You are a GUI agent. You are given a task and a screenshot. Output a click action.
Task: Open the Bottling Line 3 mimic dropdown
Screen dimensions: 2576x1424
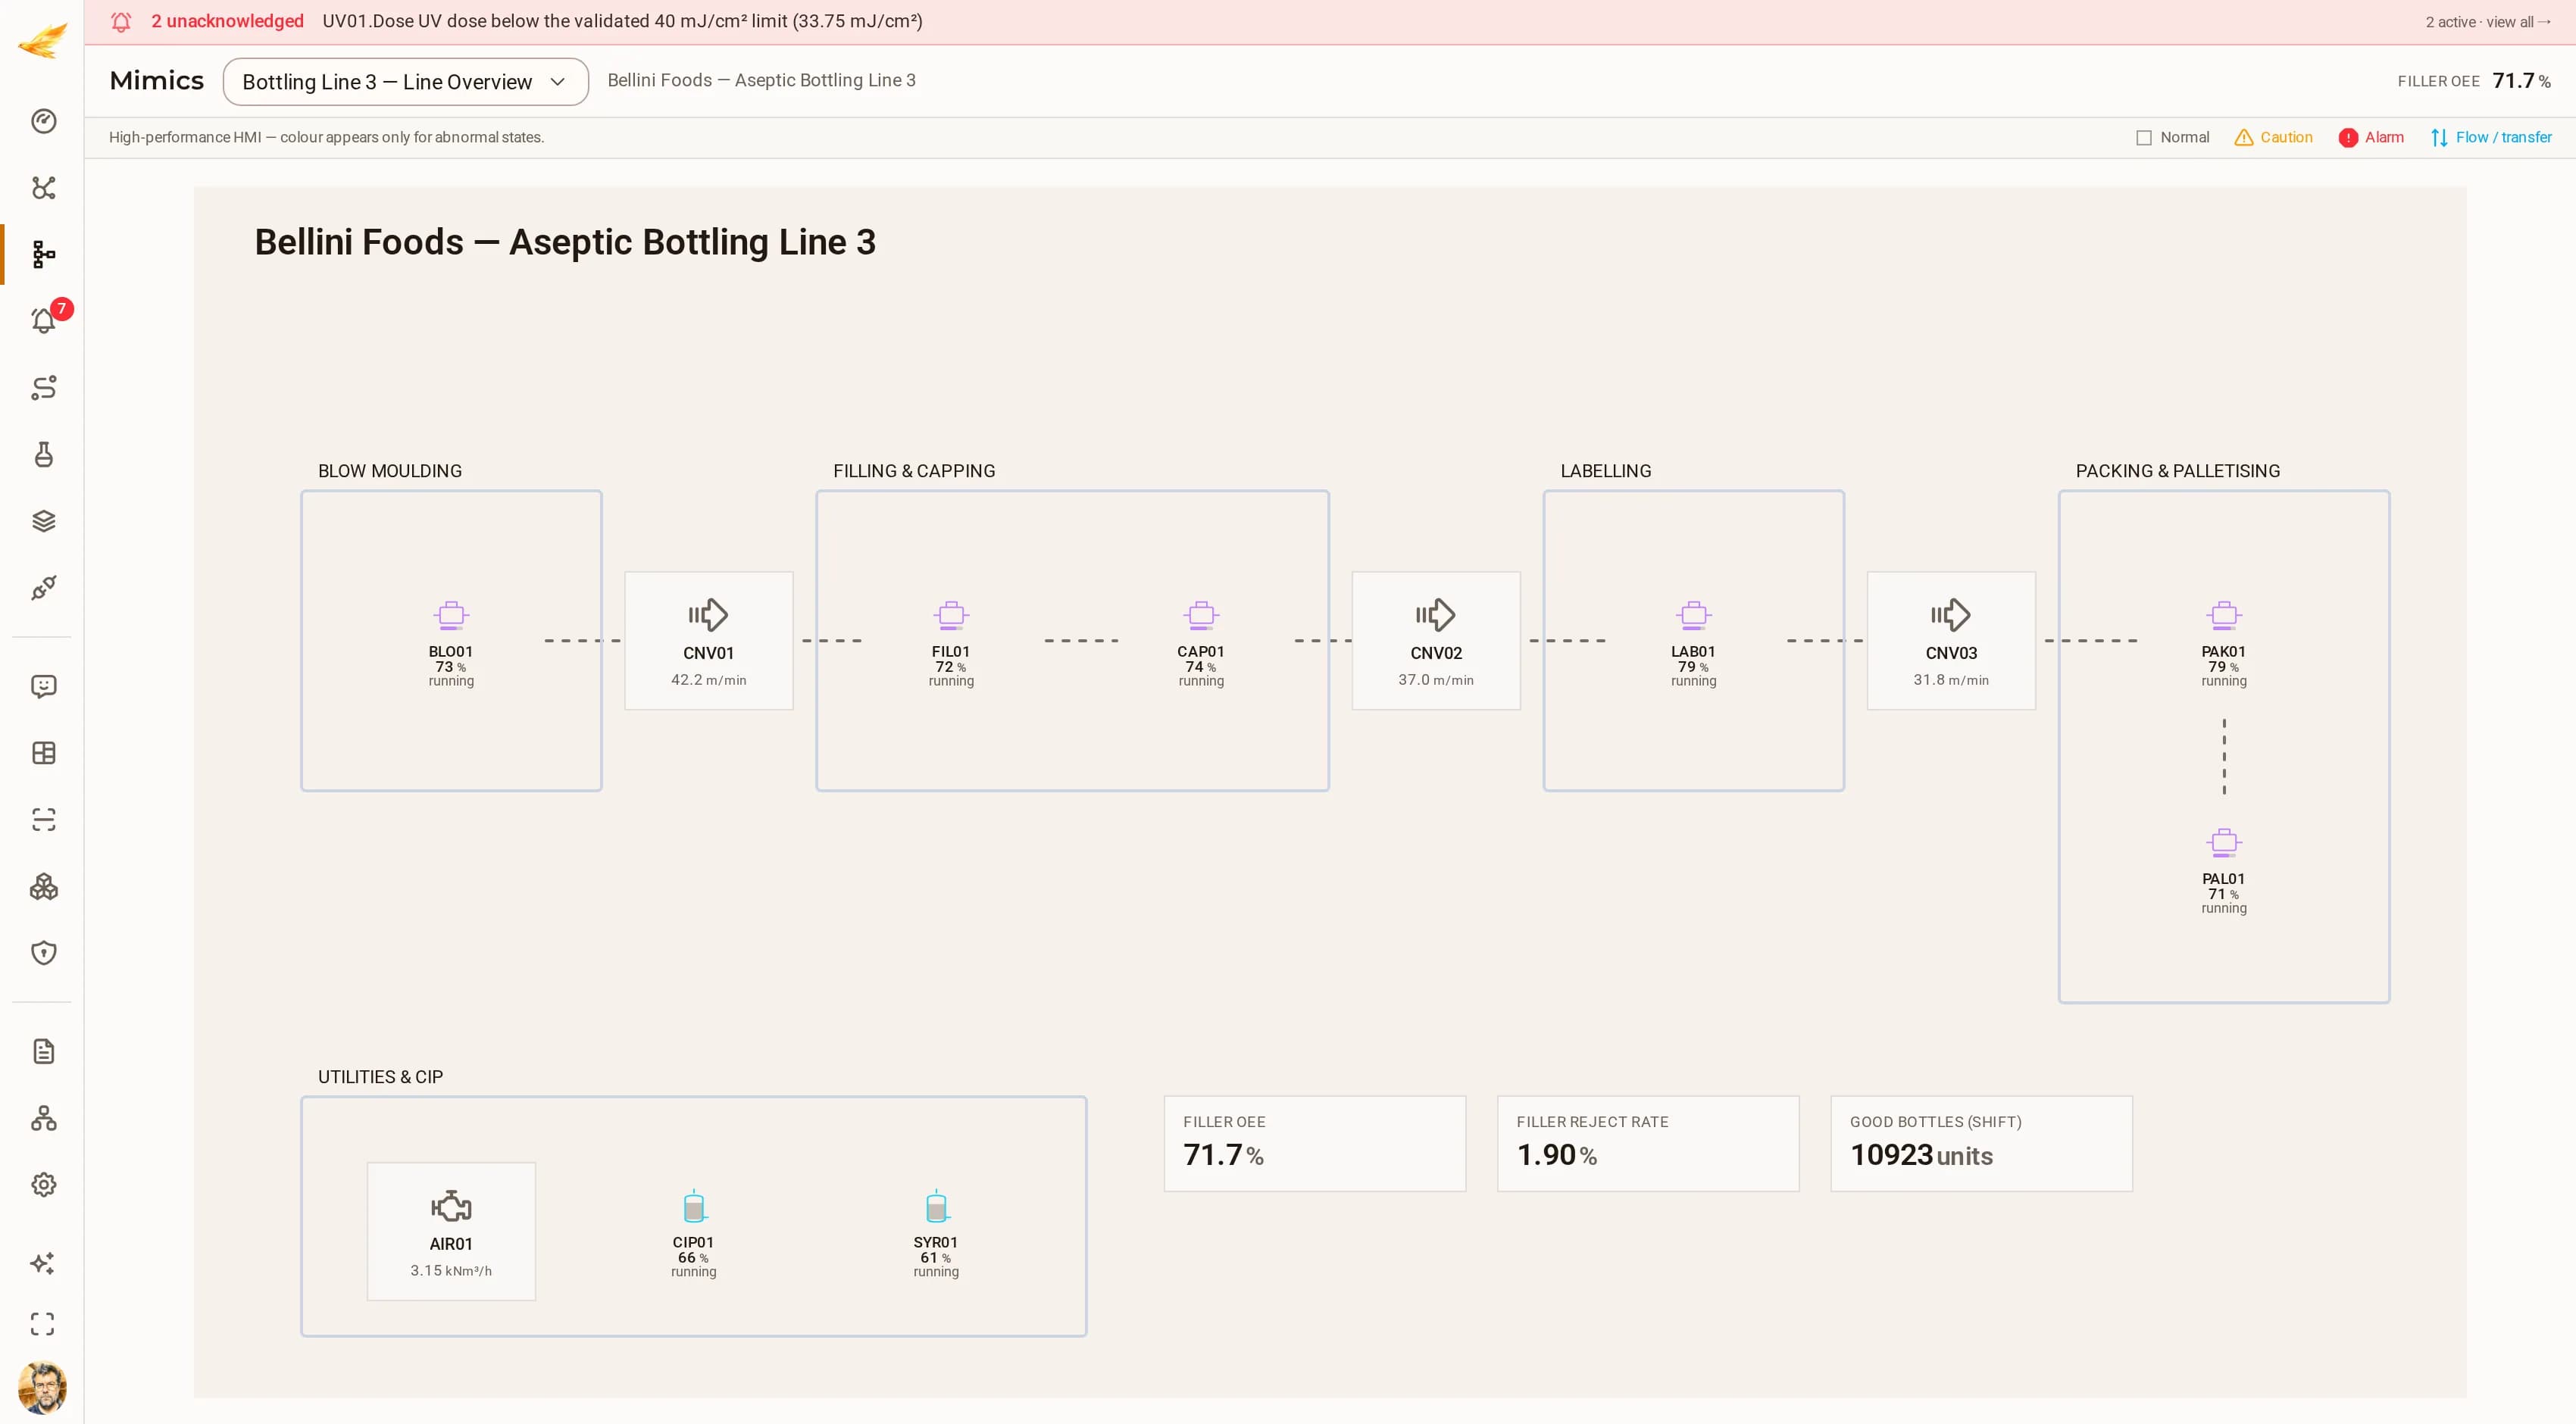[405, 82]
